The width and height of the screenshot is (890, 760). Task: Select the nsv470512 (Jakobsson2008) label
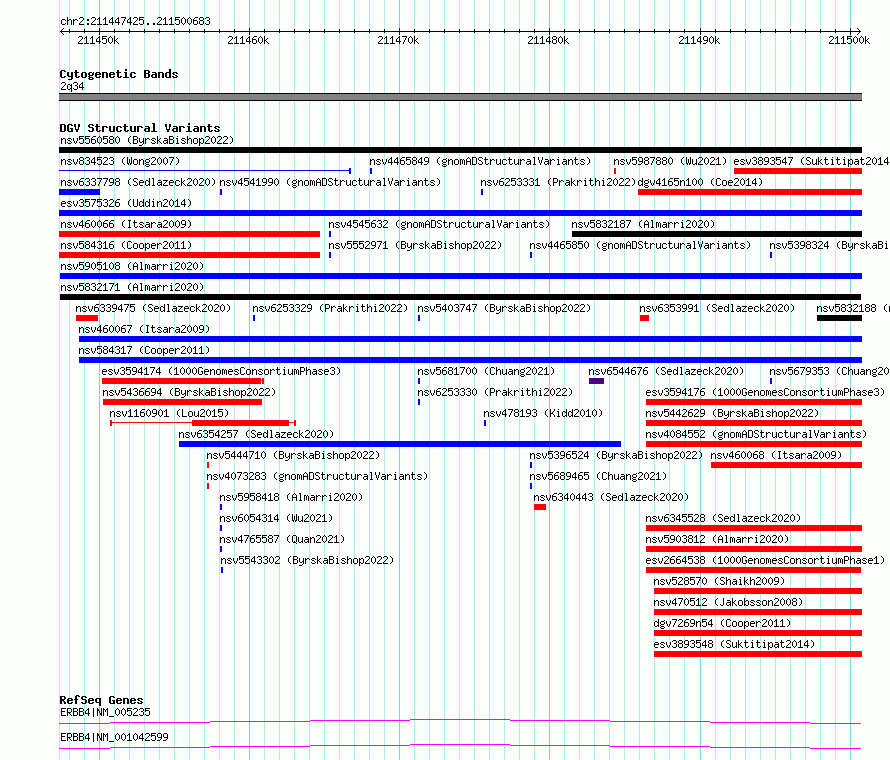tap(728, 602)
